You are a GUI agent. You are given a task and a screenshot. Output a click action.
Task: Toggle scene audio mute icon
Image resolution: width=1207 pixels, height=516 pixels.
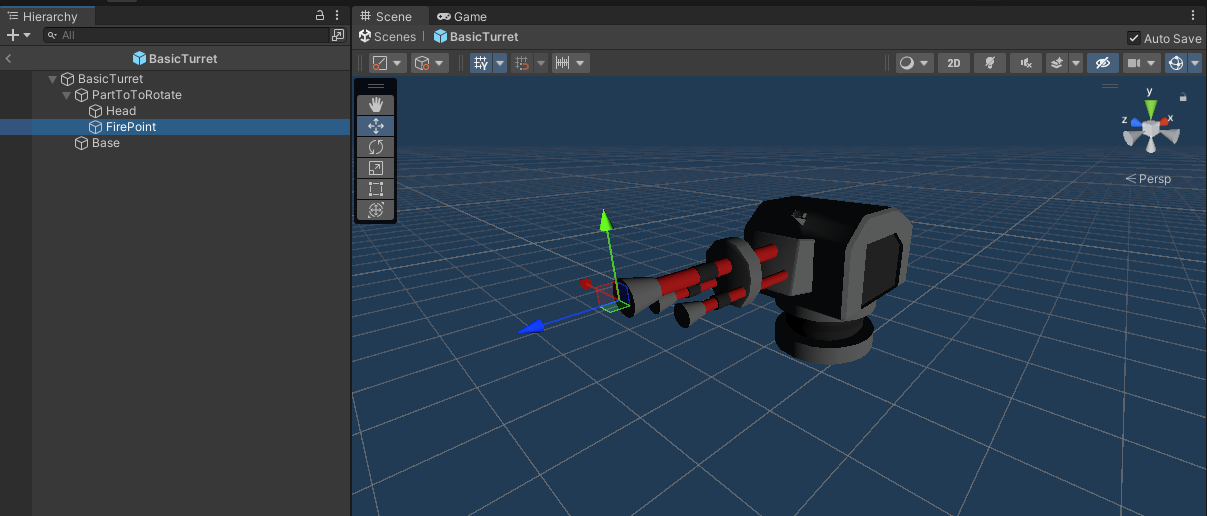(1026, 63)
